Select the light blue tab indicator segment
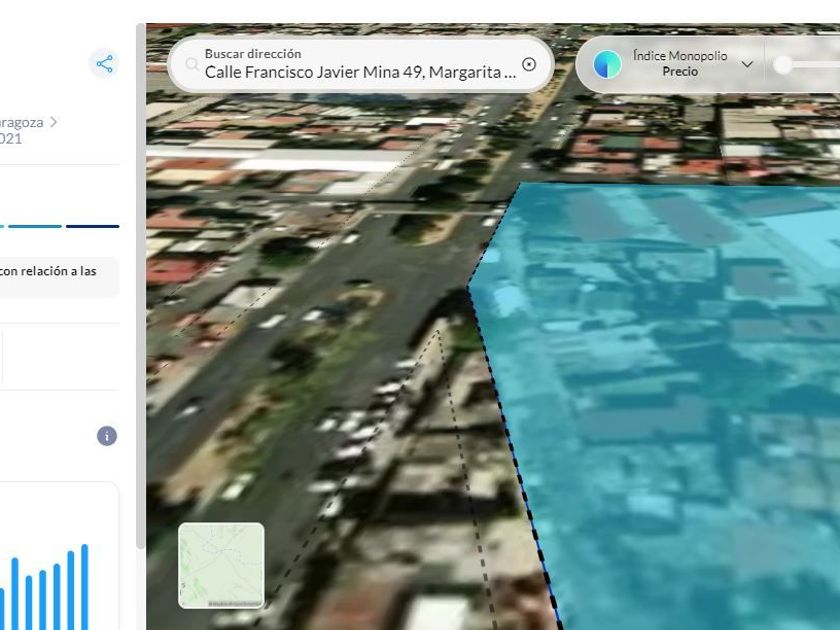 [35, 226]
